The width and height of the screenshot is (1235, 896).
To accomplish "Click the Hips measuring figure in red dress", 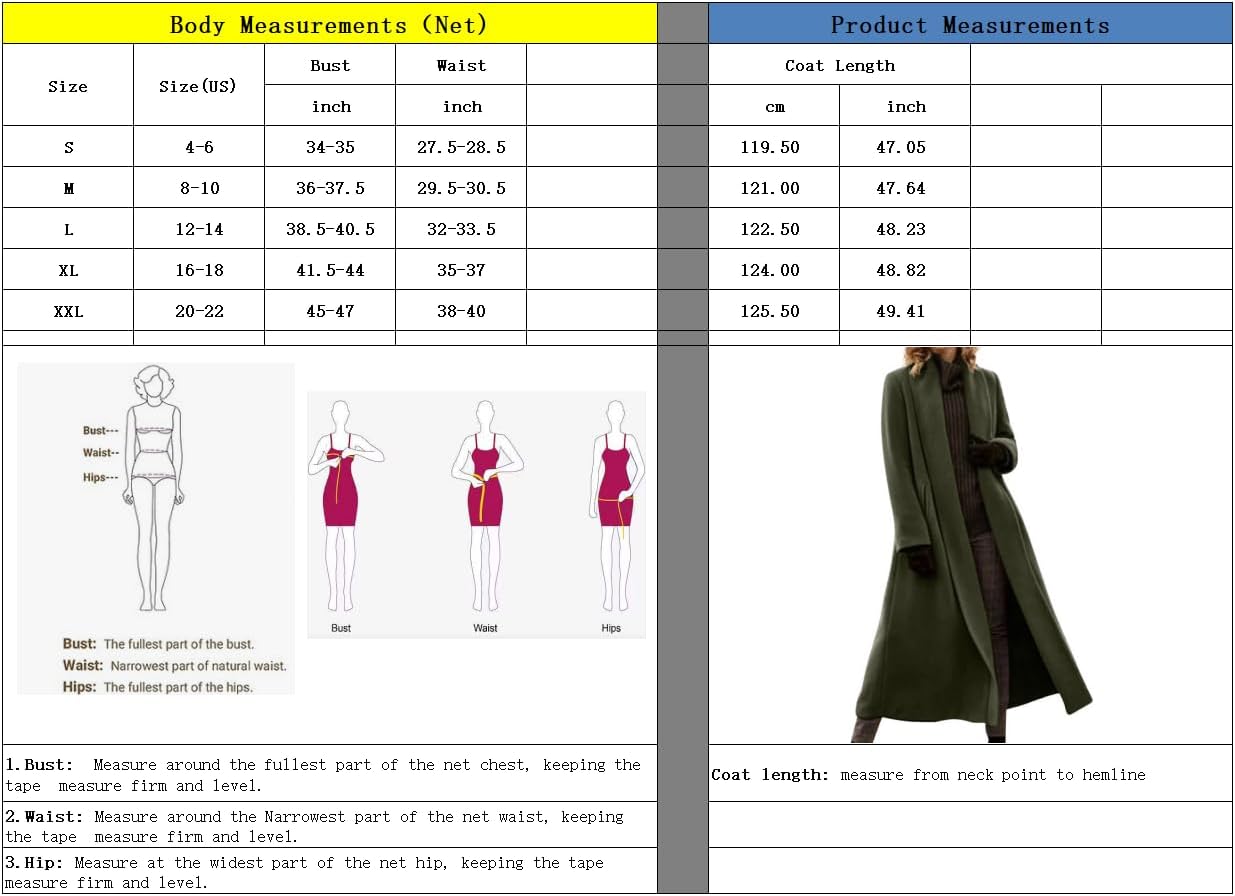I will coord(612,510).
